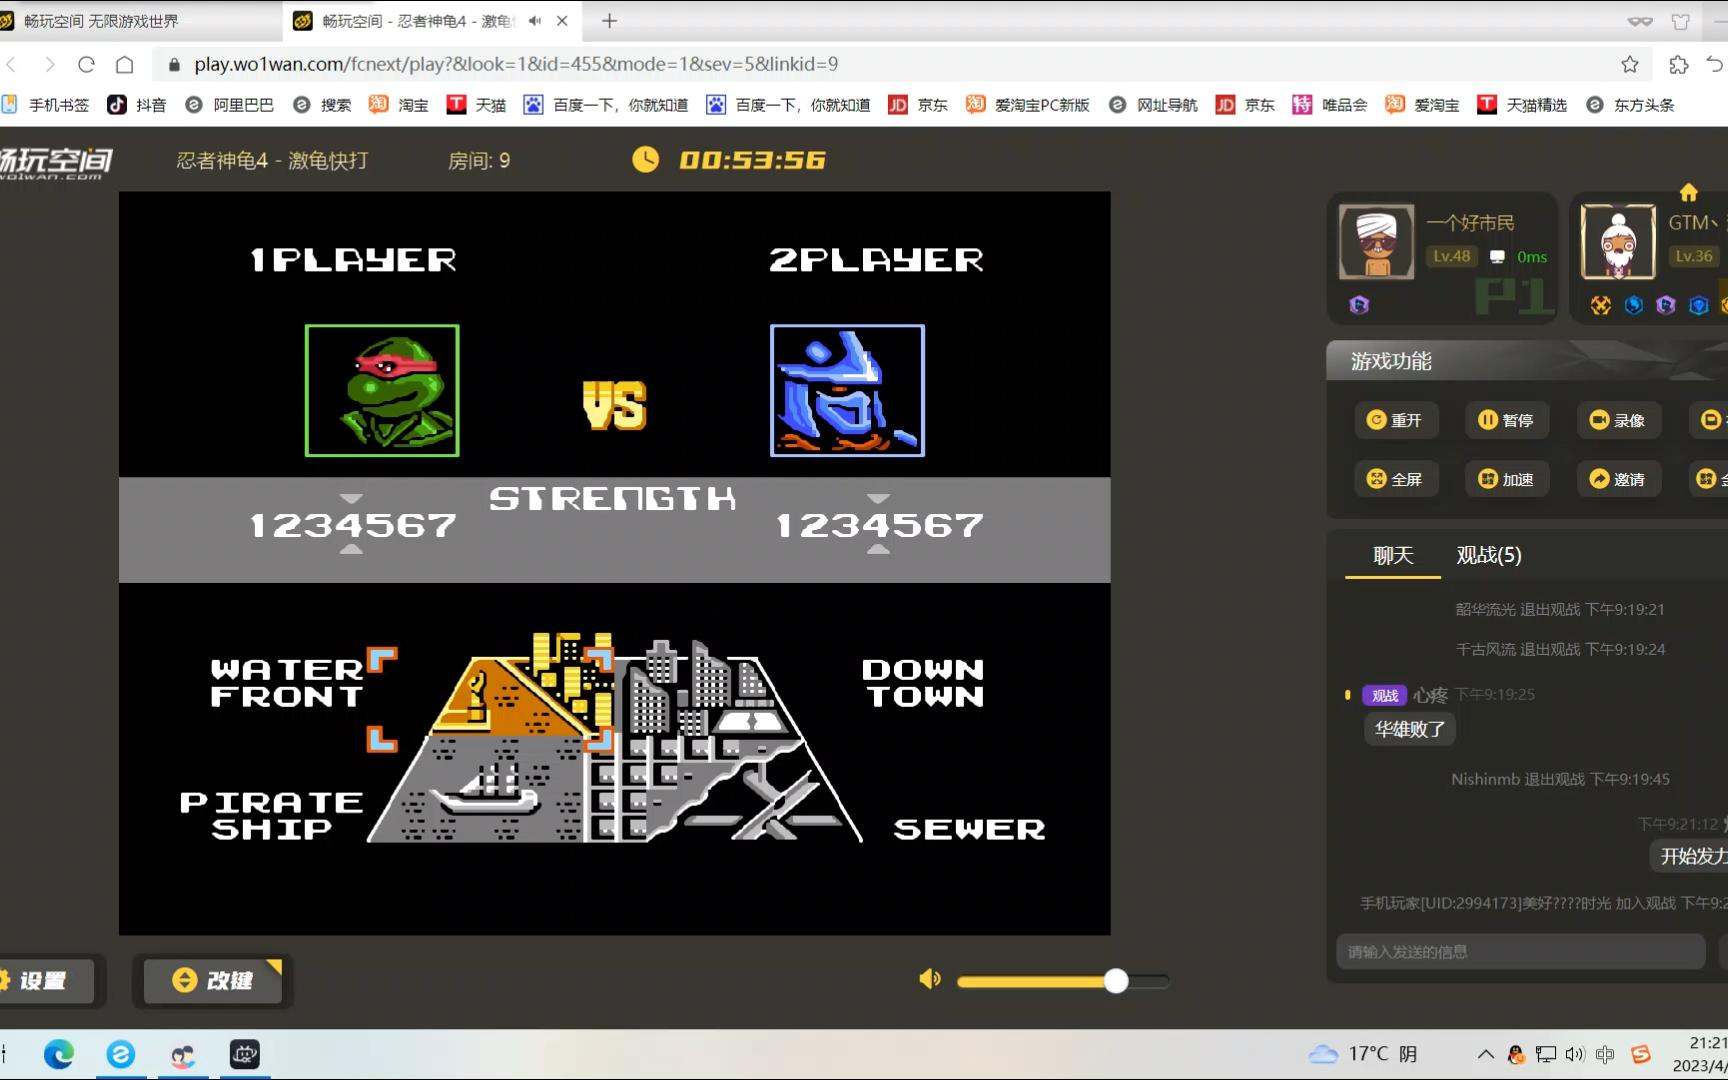Speed up game with 加速 button
Image resolution: width=1728 pixels, height=1080 pixels.
pyautogui.click(x=1506, y=479)
